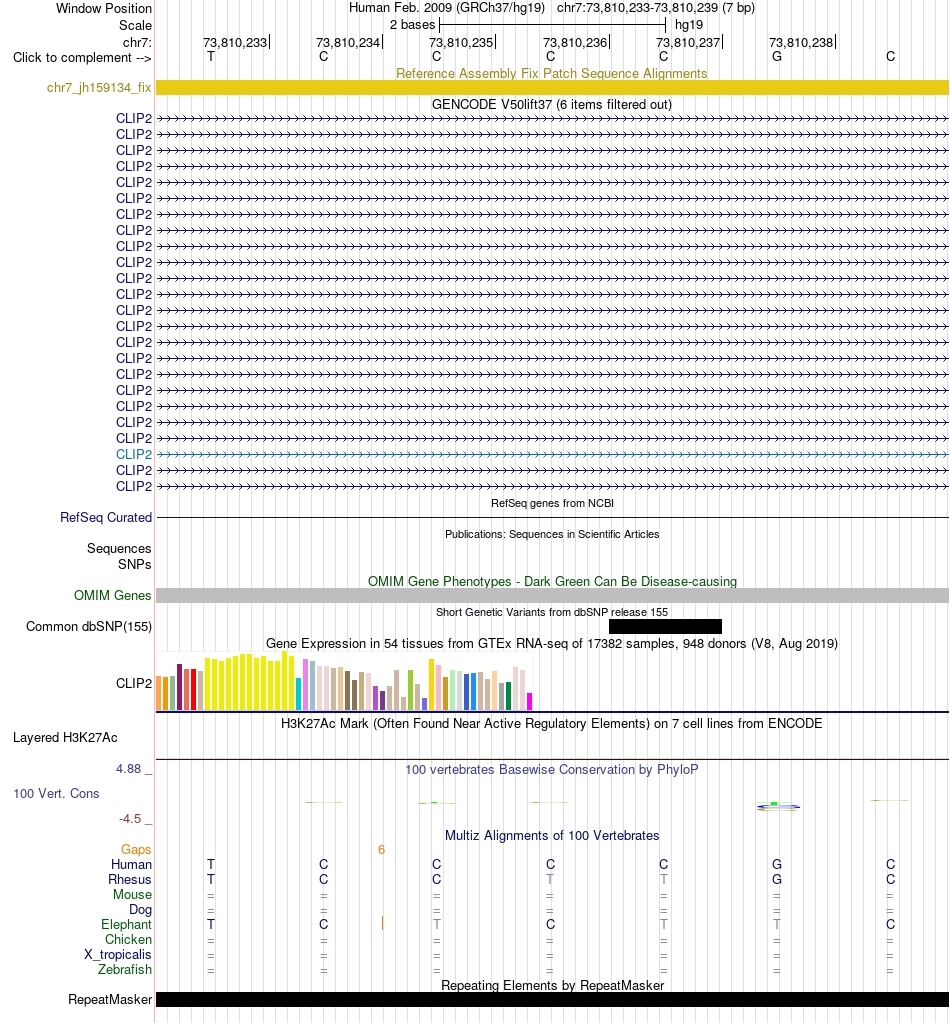Select the Rhesus species label
950x1023 pixels.
pyautogui.click(x=130, y=879)
